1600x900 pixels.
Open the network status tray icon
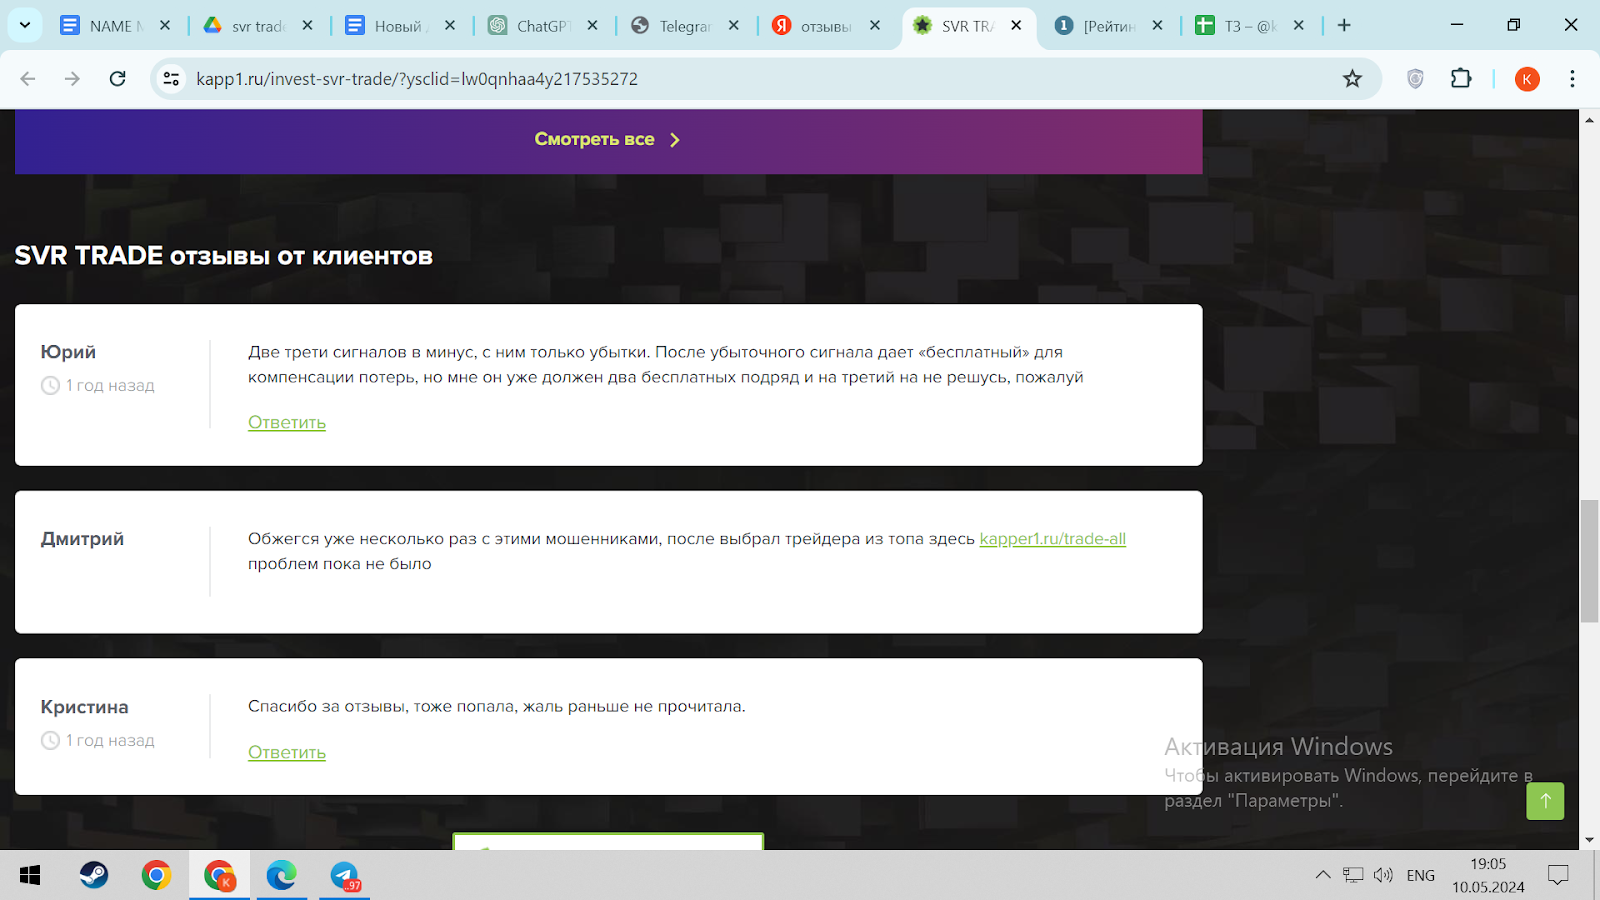[1353, 876]
